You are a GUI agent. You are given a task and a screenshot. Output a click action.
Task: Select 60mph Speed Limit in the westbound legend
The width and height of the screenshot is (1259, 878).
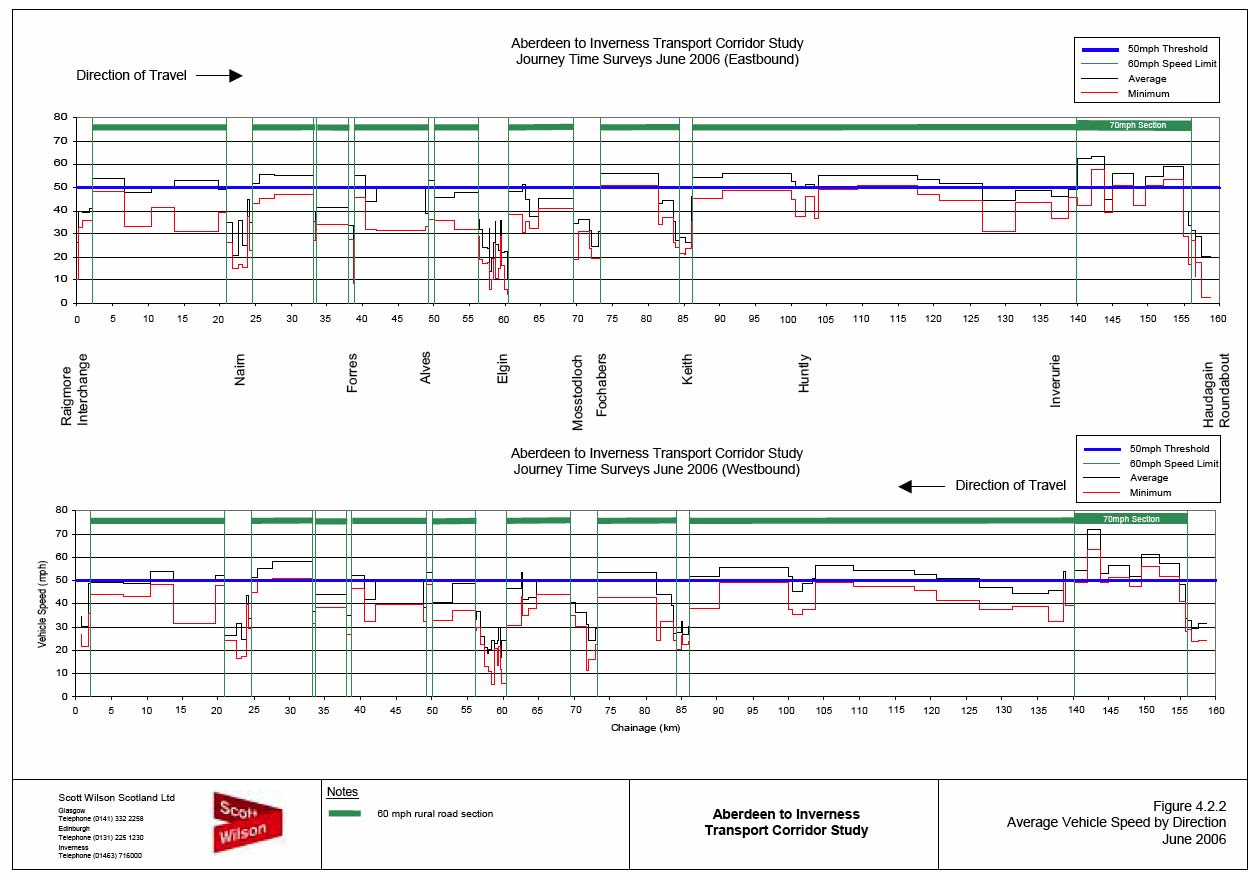click(x=1173, y=464)
